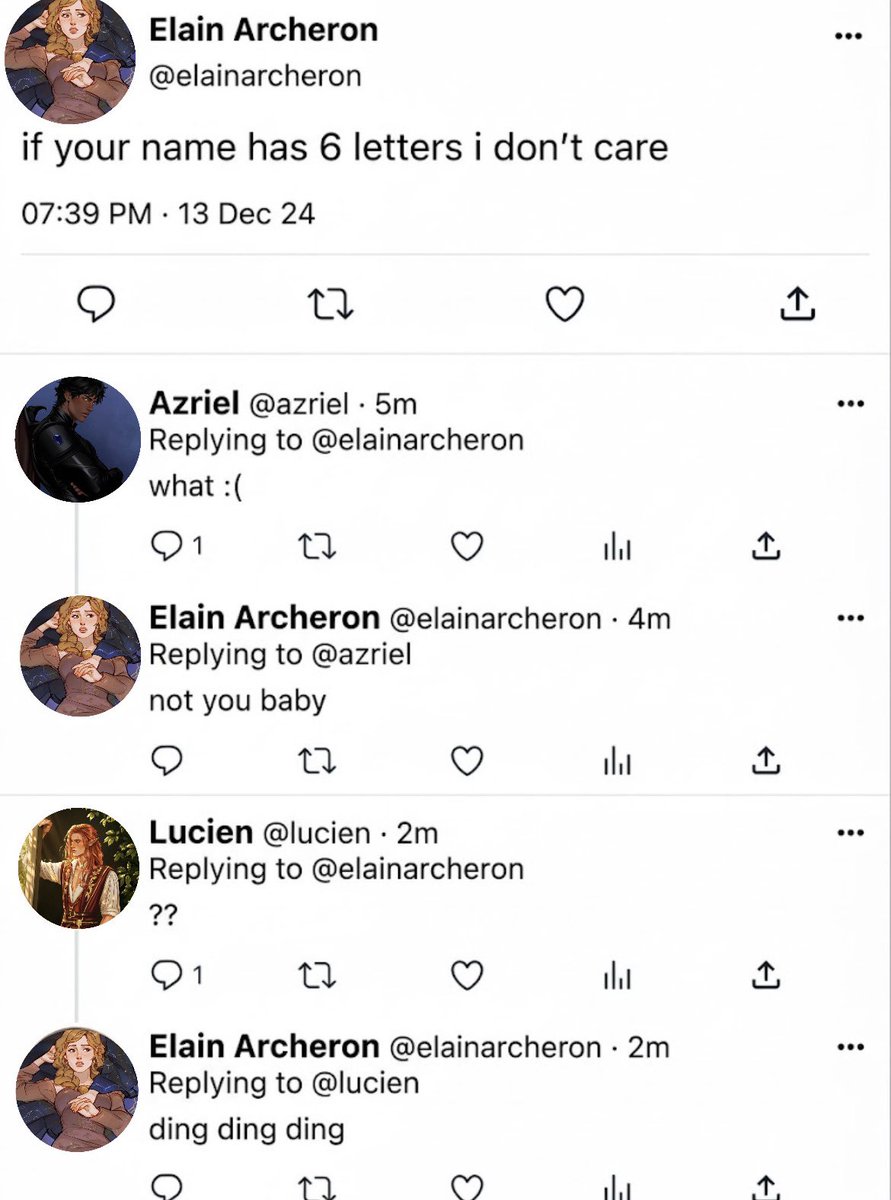Reply to the main tweet about 6 letters
This screenshot has height=1200, width=891.
tap(99, 304)
